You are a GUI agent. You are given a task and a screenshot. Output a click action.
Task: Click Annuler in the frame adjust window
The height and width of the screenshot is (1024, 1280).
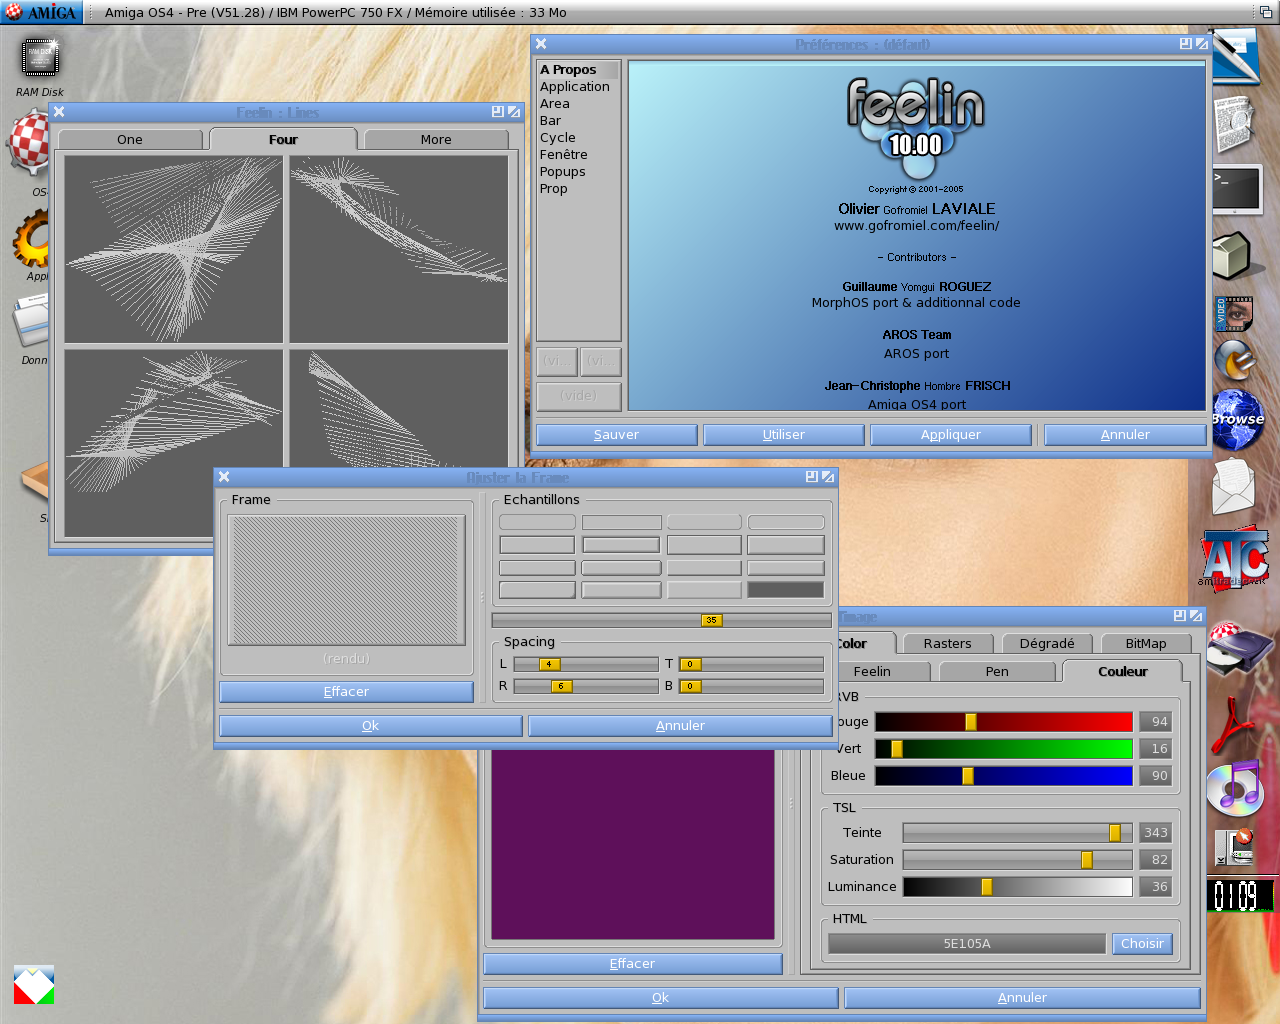click(x=680, y=726)
